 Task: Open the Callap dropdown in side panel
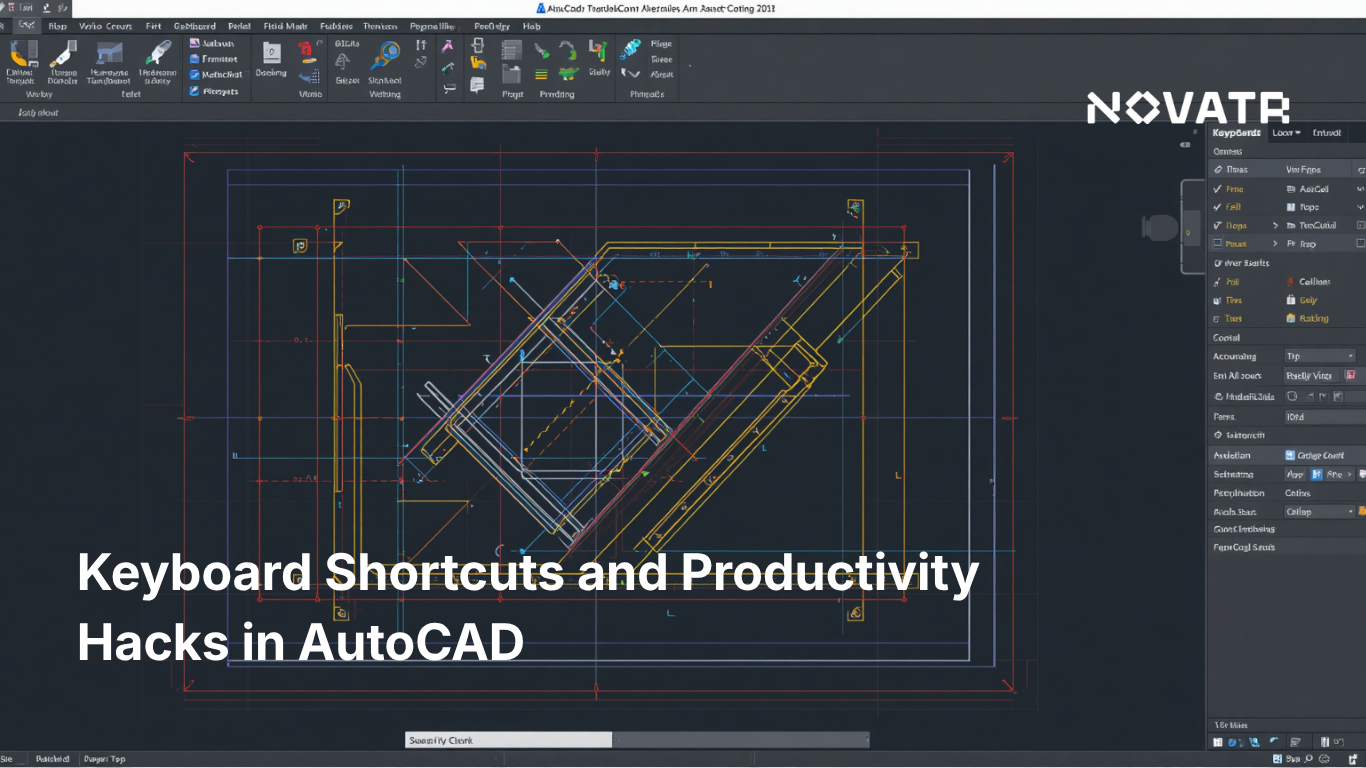click(1319, 512)
